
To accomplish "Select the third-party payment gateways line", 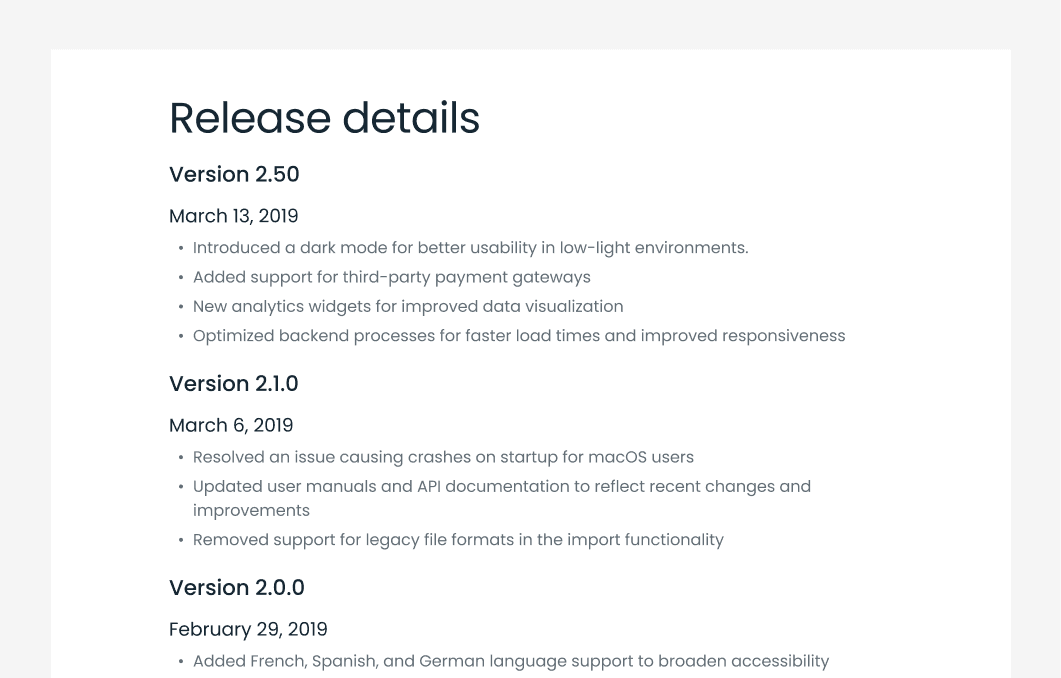I will point(392,277).
